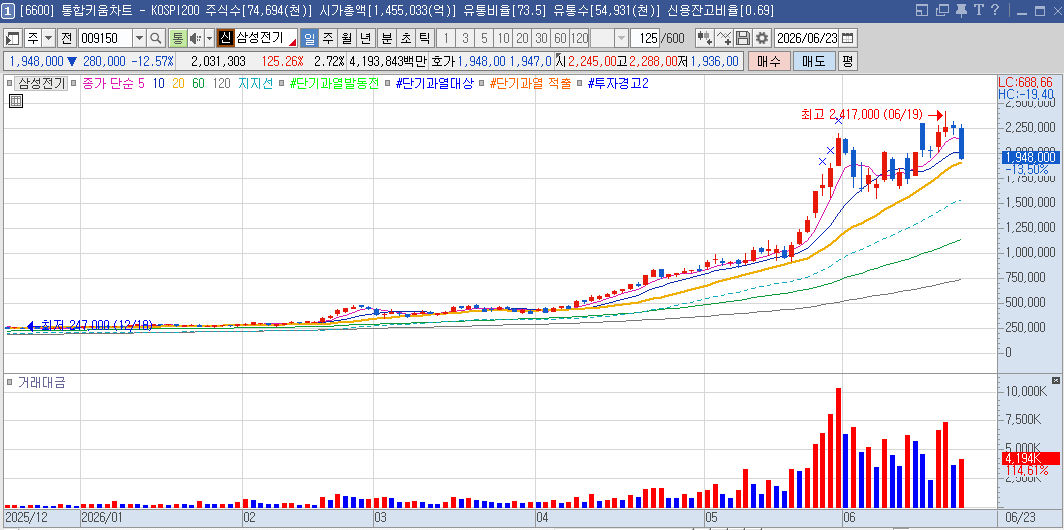Click the 호가 quote label
The width and height of the screenshot is (1064, 530).
pyautogui.click(x=442, y=61)
